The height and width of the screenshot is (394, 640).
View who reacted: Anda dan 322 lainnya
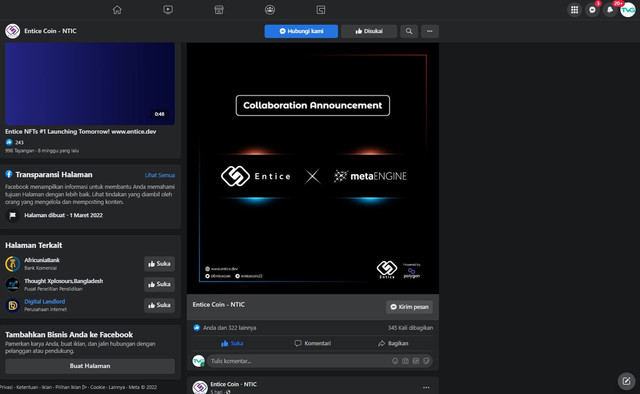click(x=229, y=328)
